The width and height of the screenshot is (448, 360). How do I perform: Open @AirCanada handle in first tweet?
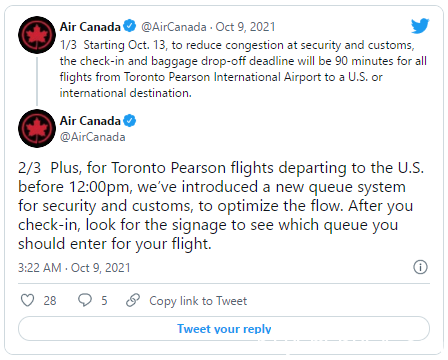pos(174,27)
